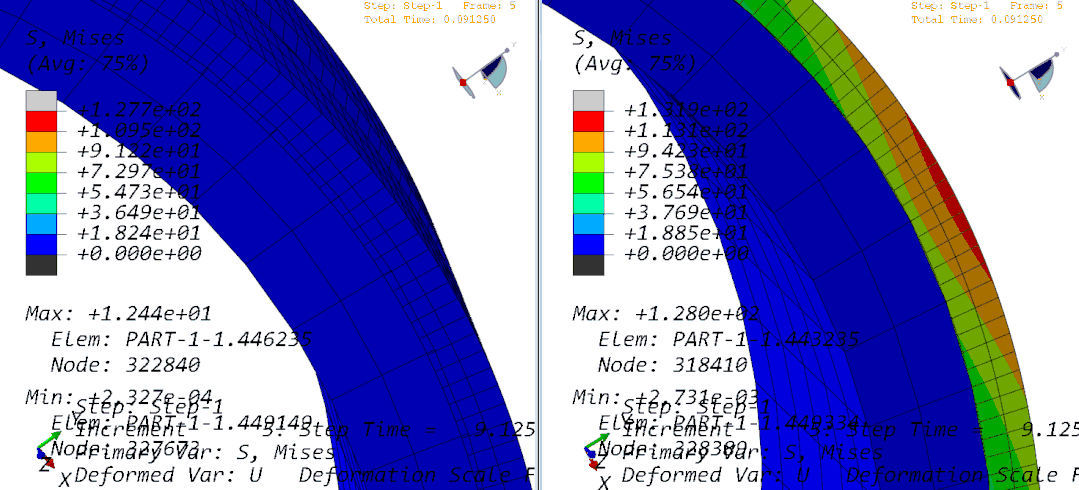Click the legend value +1.319e+02

tap(686, 109)
